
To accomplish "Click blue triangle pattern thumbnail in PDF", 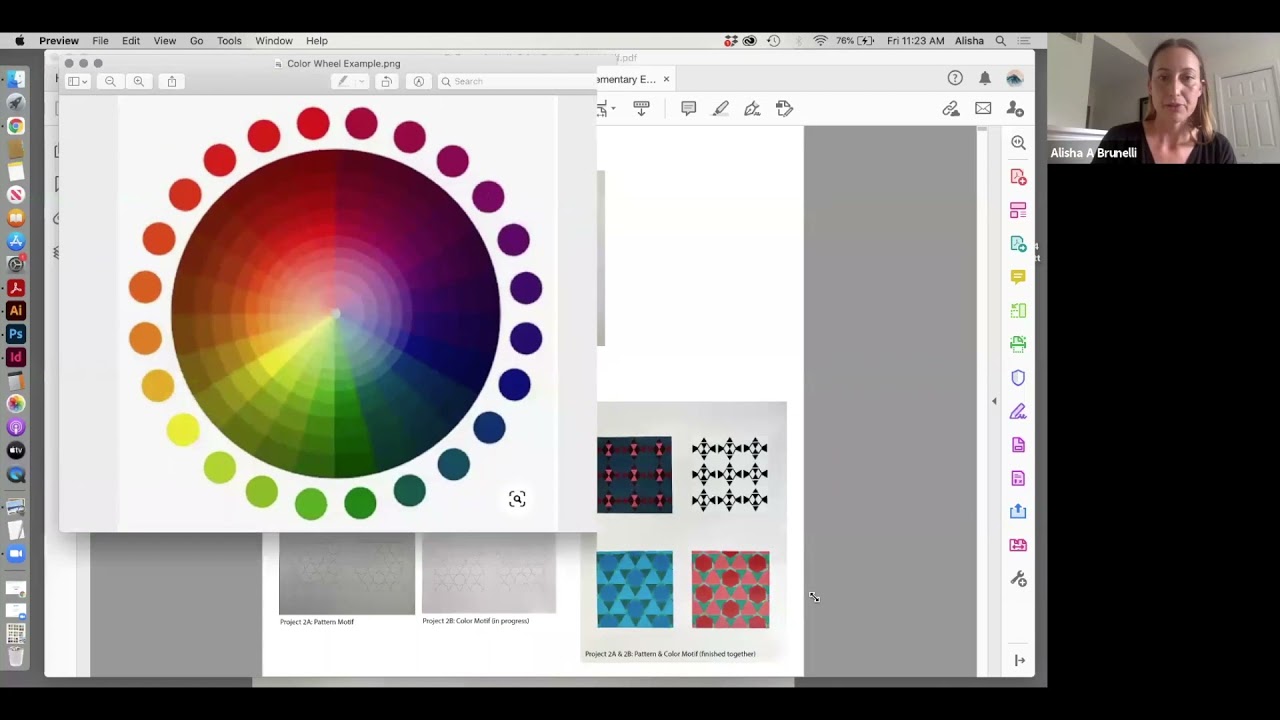I will pyautogui.click(x=635, y=589).
